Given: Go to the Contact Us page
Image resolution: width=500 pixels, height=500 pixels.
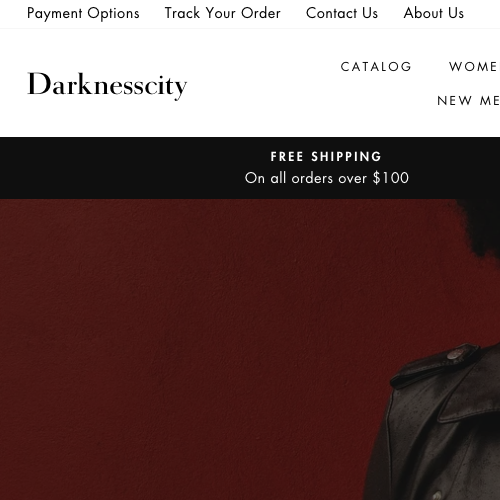Looking at the screenshot, I should tap(342, 13).
